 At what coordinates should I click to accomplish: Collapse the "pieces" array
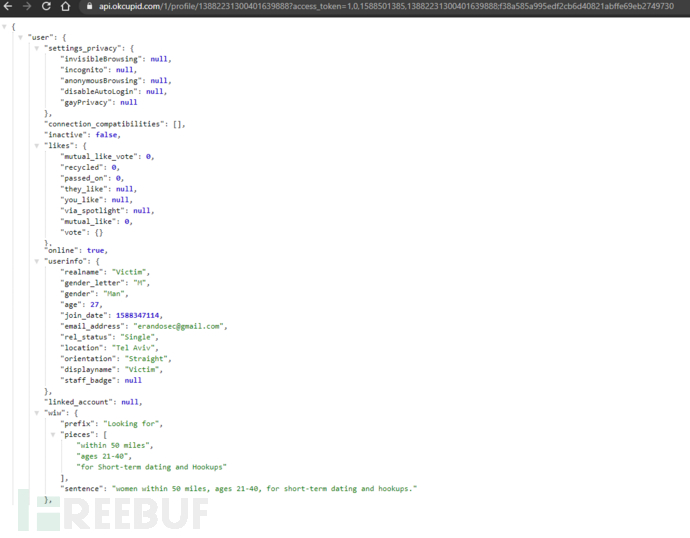pos(53,435)
